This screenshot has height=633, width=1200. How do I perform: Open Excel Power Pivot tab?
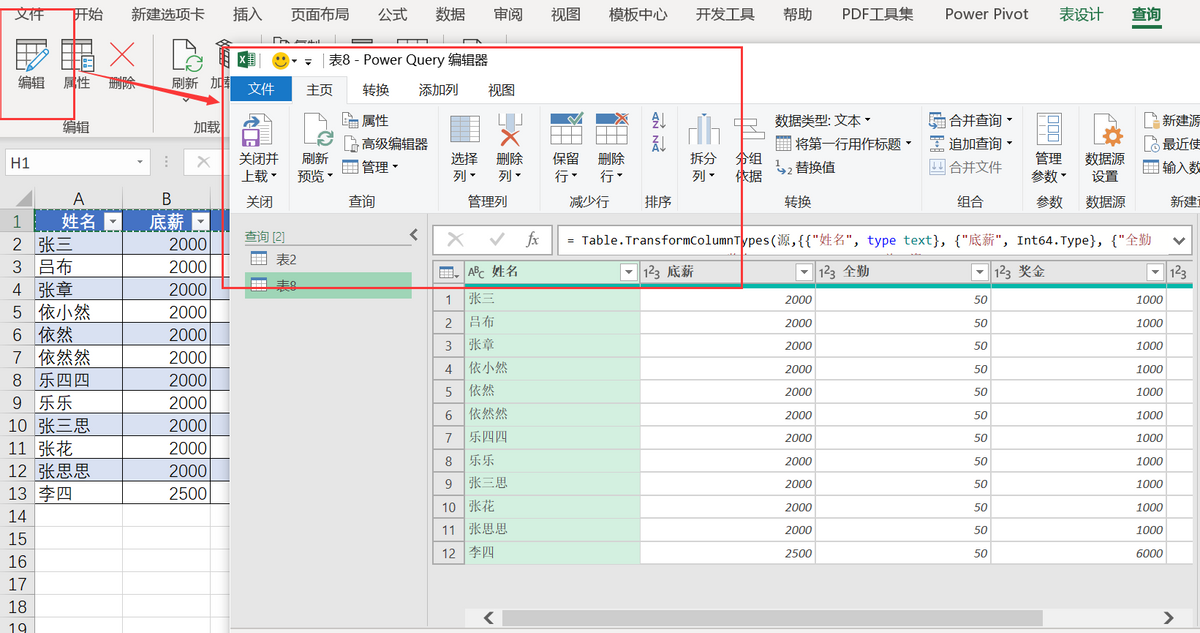click(x=987, y=14)
